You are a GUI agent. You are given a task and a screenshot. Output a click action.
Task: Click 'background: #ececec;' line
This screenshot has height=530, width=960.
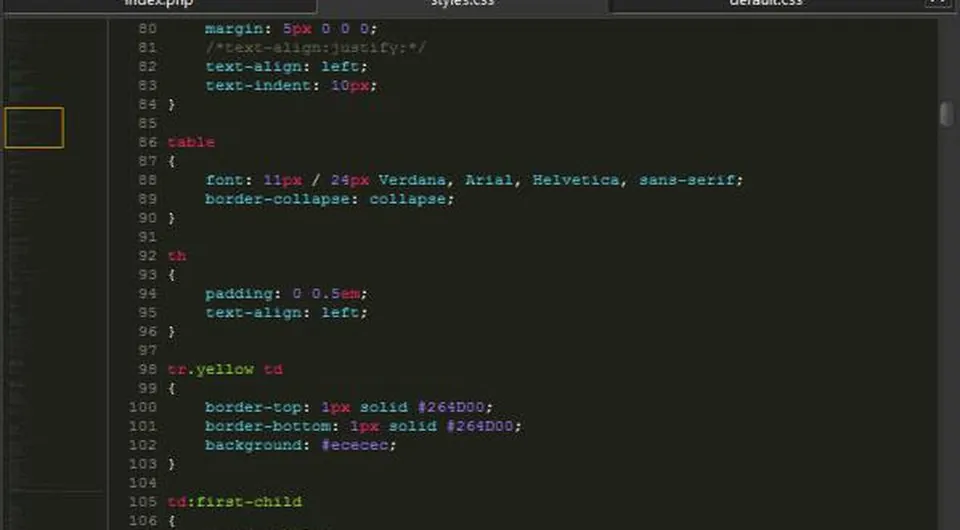(x=301, y=446)
